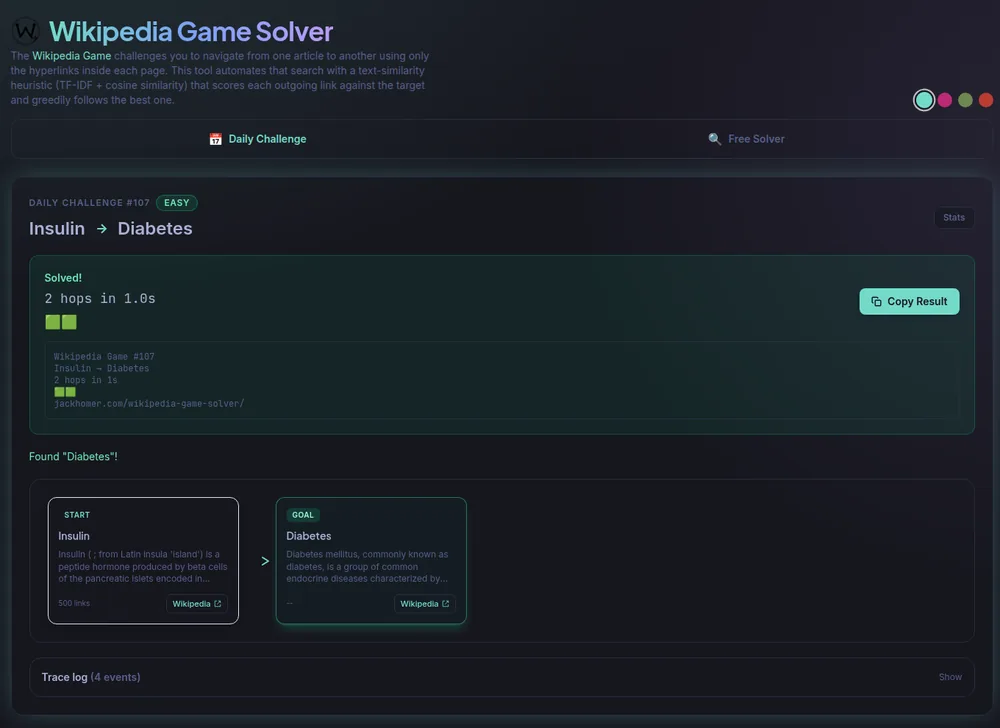
Task: Select the teal theme color dot
Action: click(923, 100)
